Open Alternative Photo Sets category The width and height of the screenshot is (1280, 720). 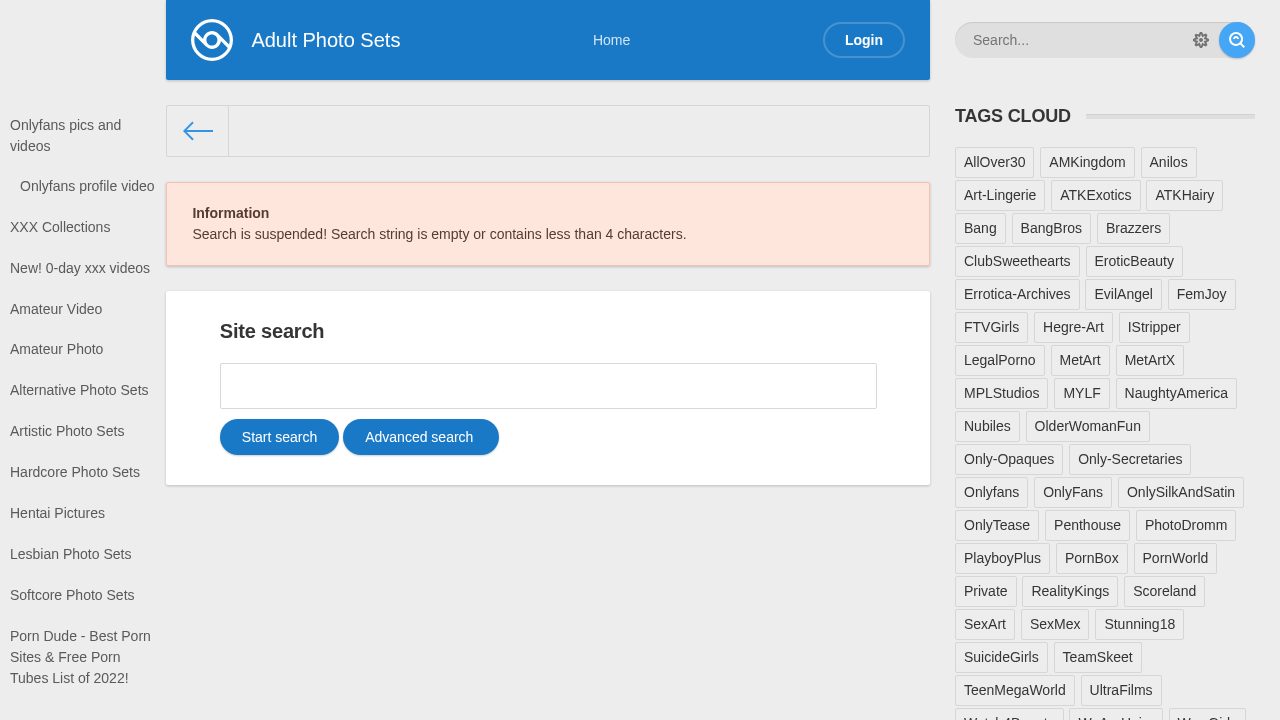click(79, 390)
